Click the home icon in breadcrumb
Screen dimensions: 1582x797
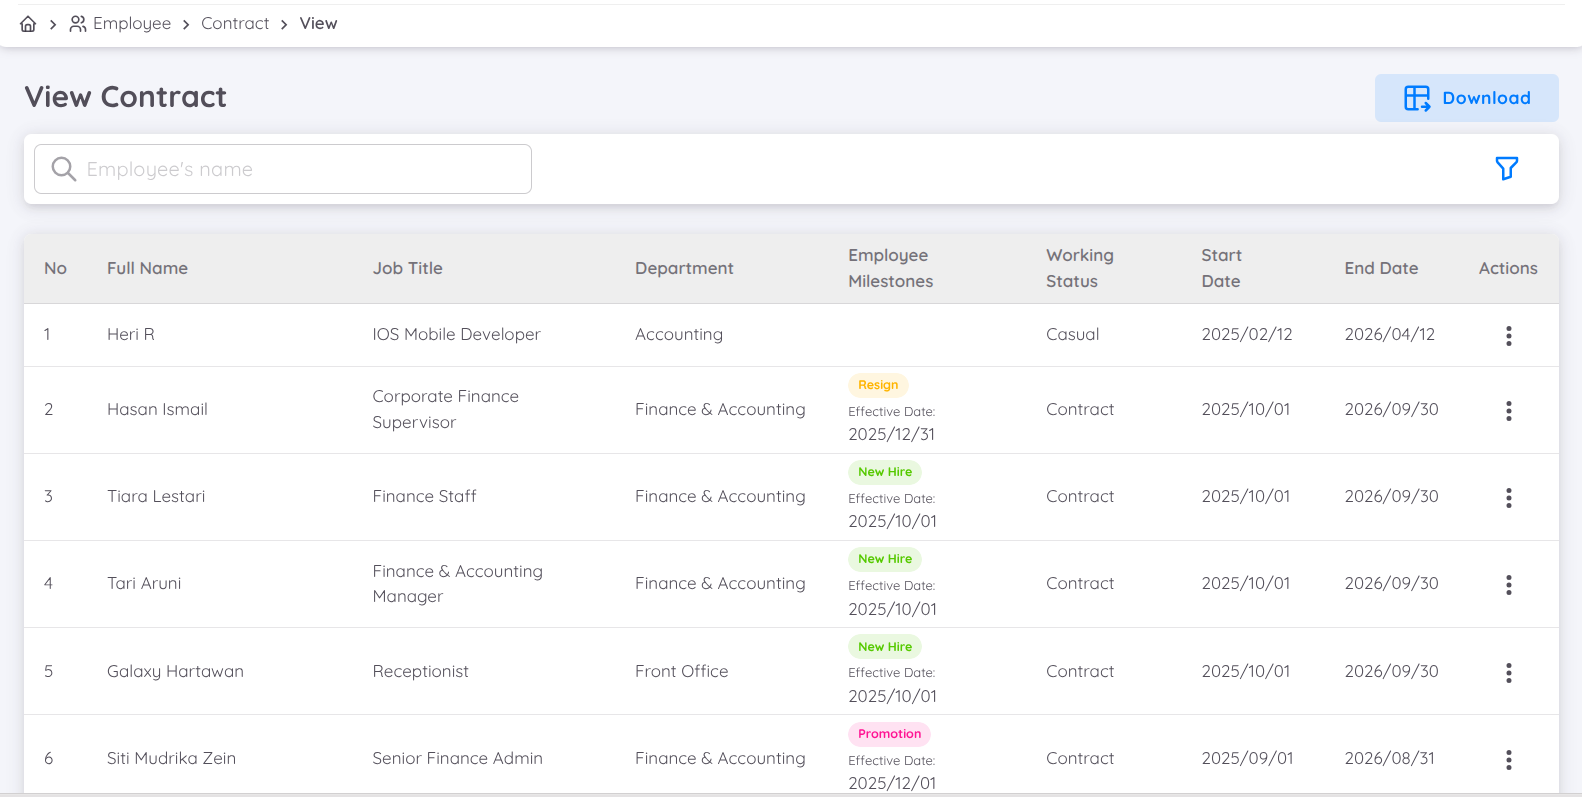pos(28,24)
